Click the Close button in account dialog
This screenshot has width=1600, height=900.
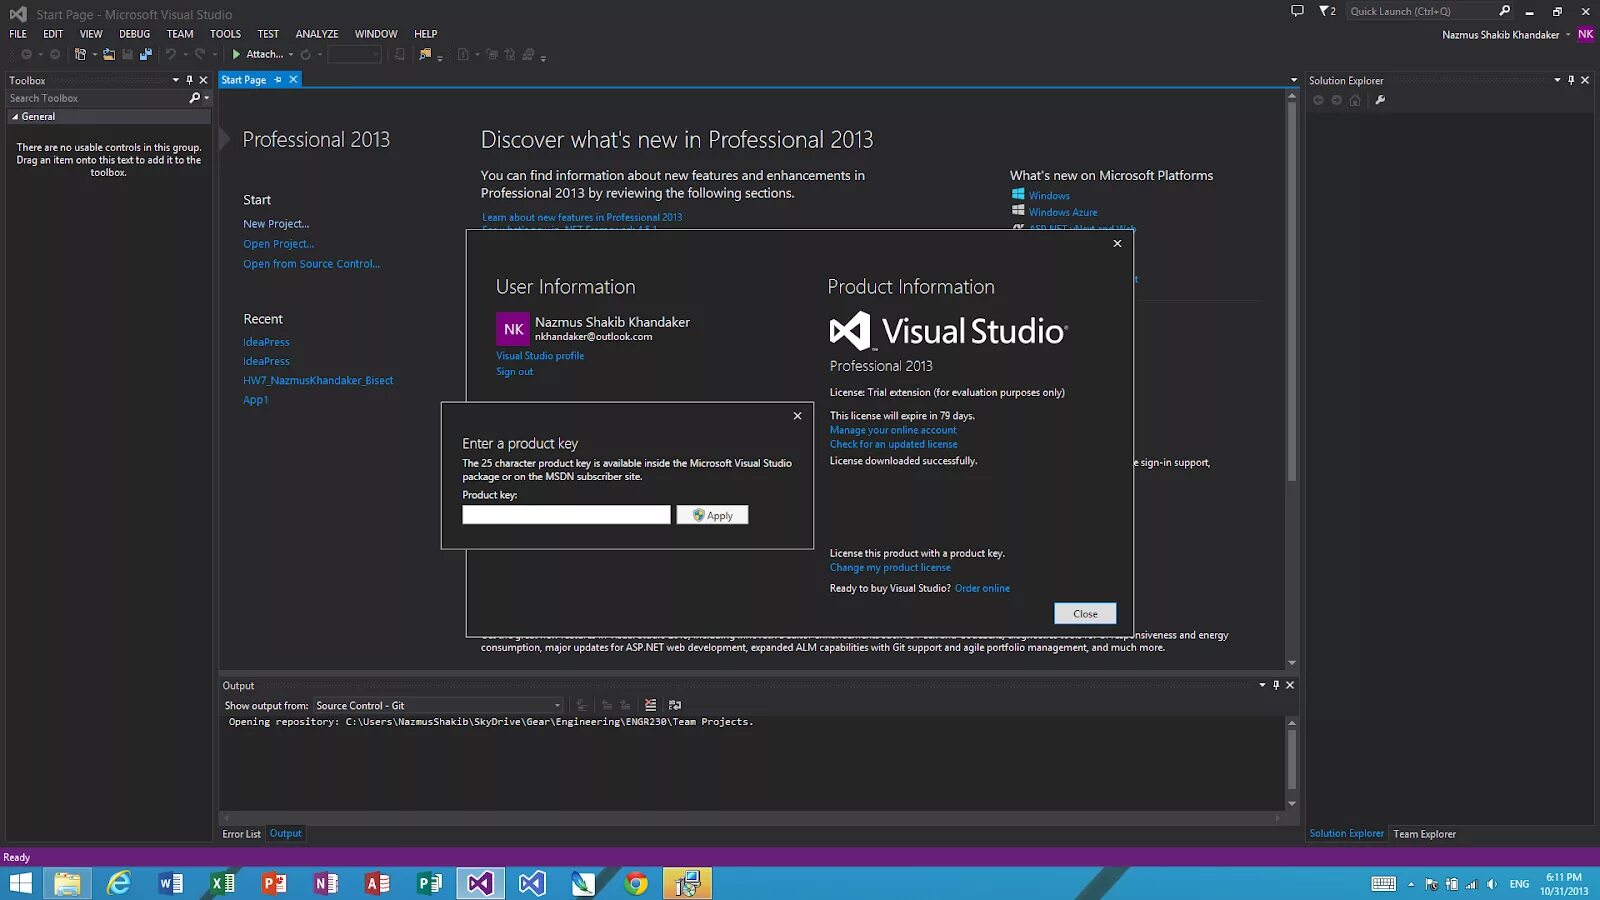(1085, 614)
